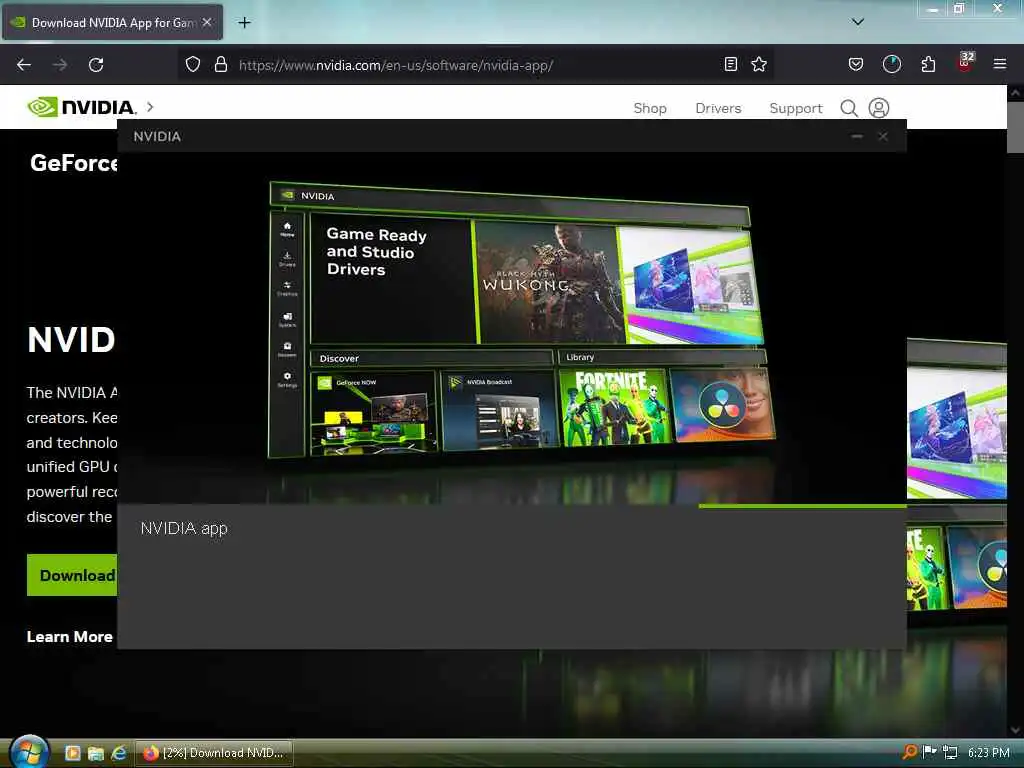1024x768 pixels.
Task: Open the circular Firefox toolbar icon
Action: point(891,64)
